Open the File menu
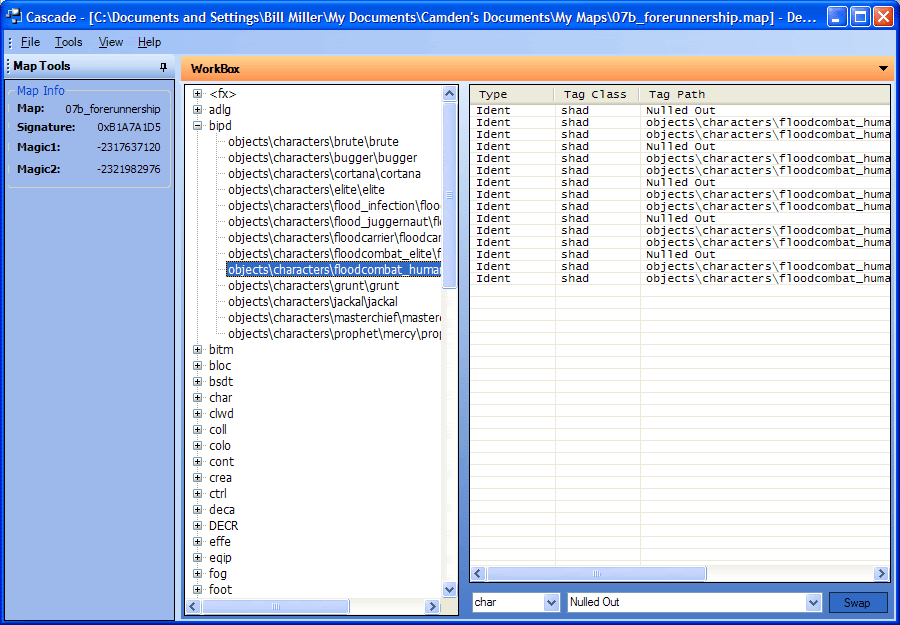This screenshot has height=625, width=900. [x=30, y=42]
